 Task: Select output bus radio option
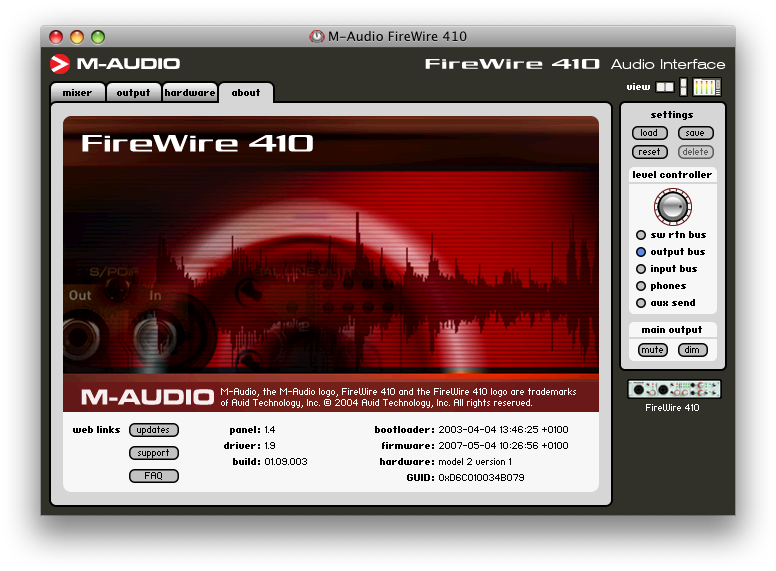pyautogui.click(x=641, y=252)
